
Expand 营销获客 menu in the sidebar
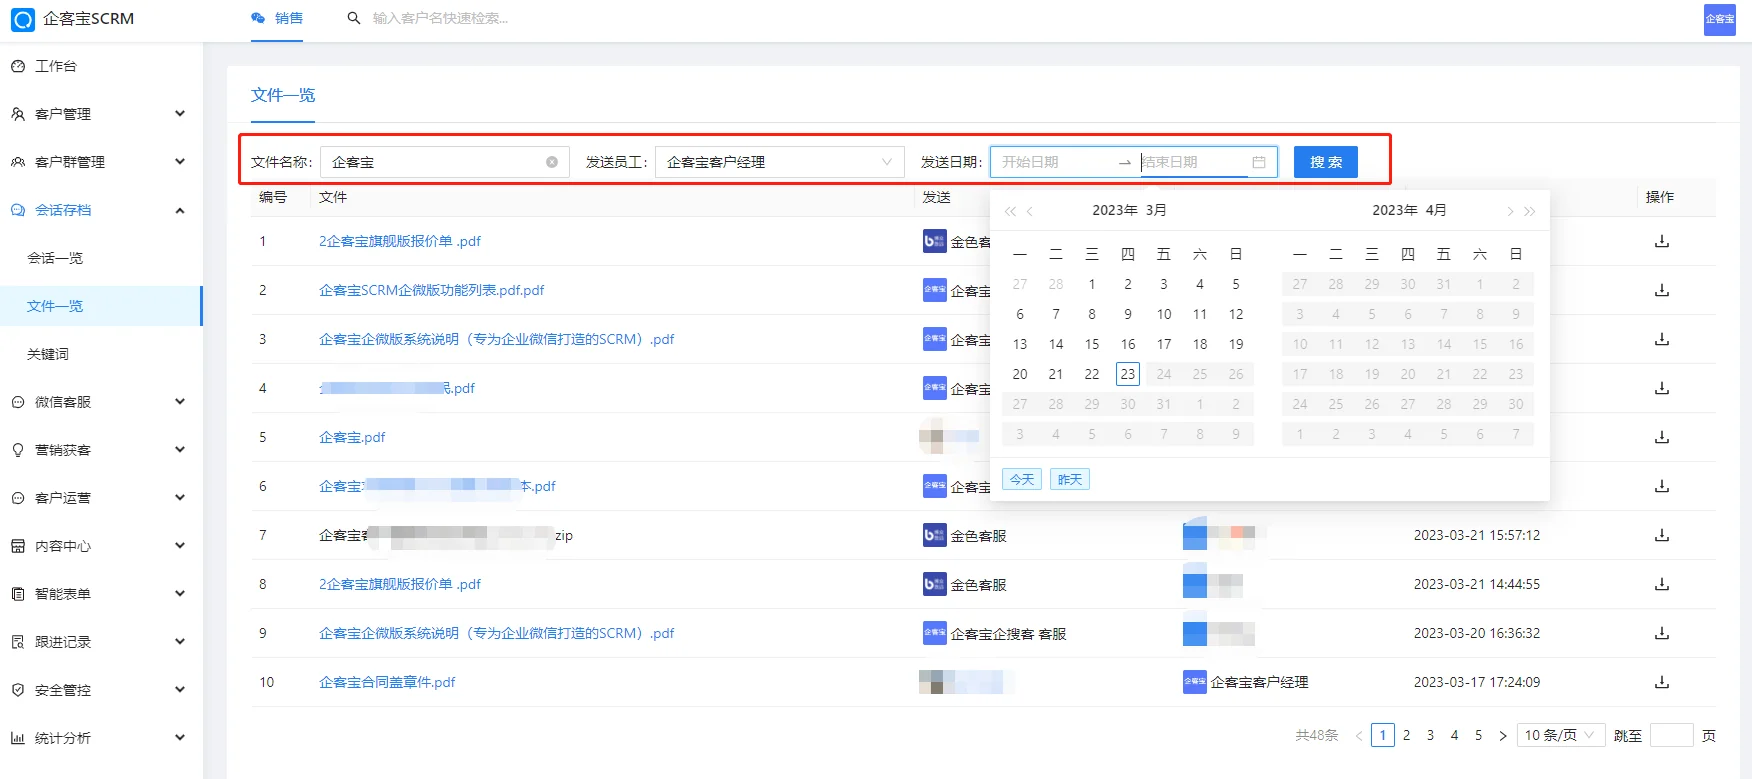pos(100,450)
